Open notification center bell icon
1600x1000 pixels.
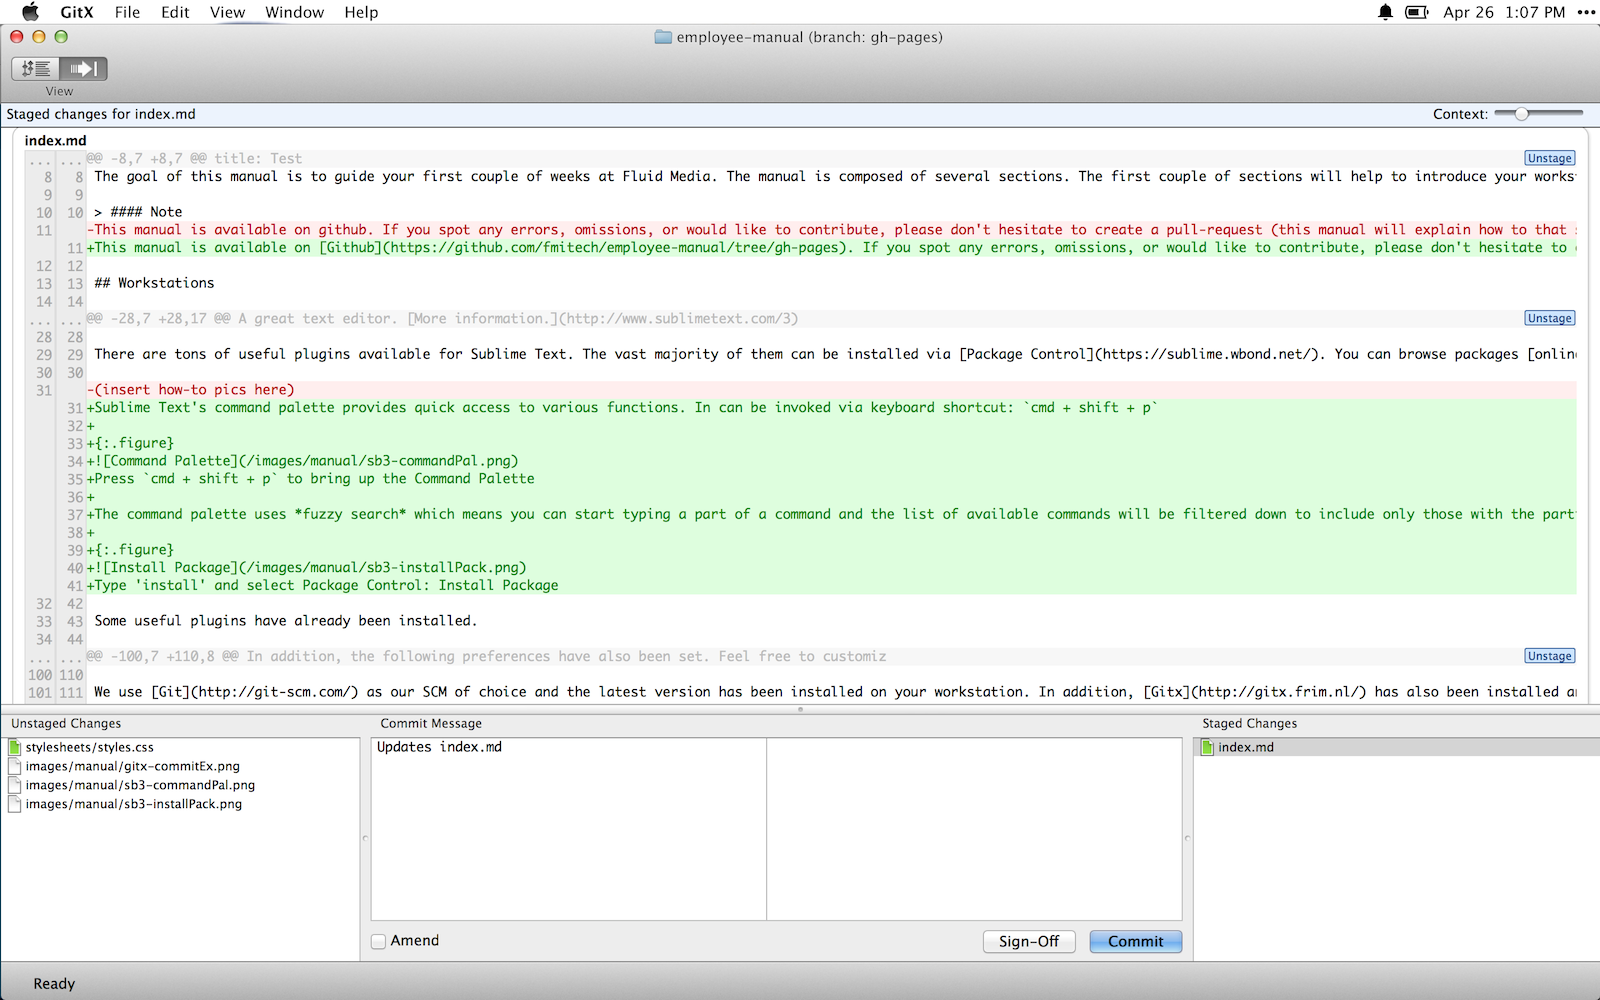1385,12
